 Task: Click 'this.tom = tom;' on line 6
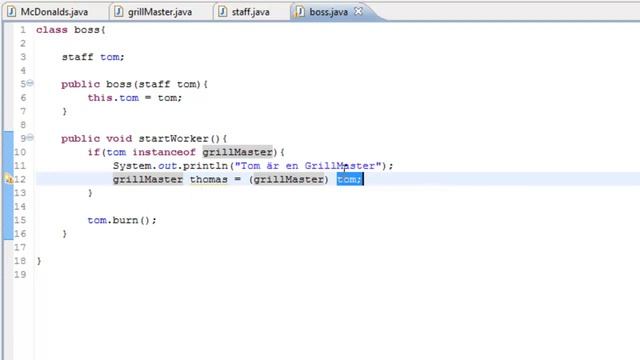point(135,98)
